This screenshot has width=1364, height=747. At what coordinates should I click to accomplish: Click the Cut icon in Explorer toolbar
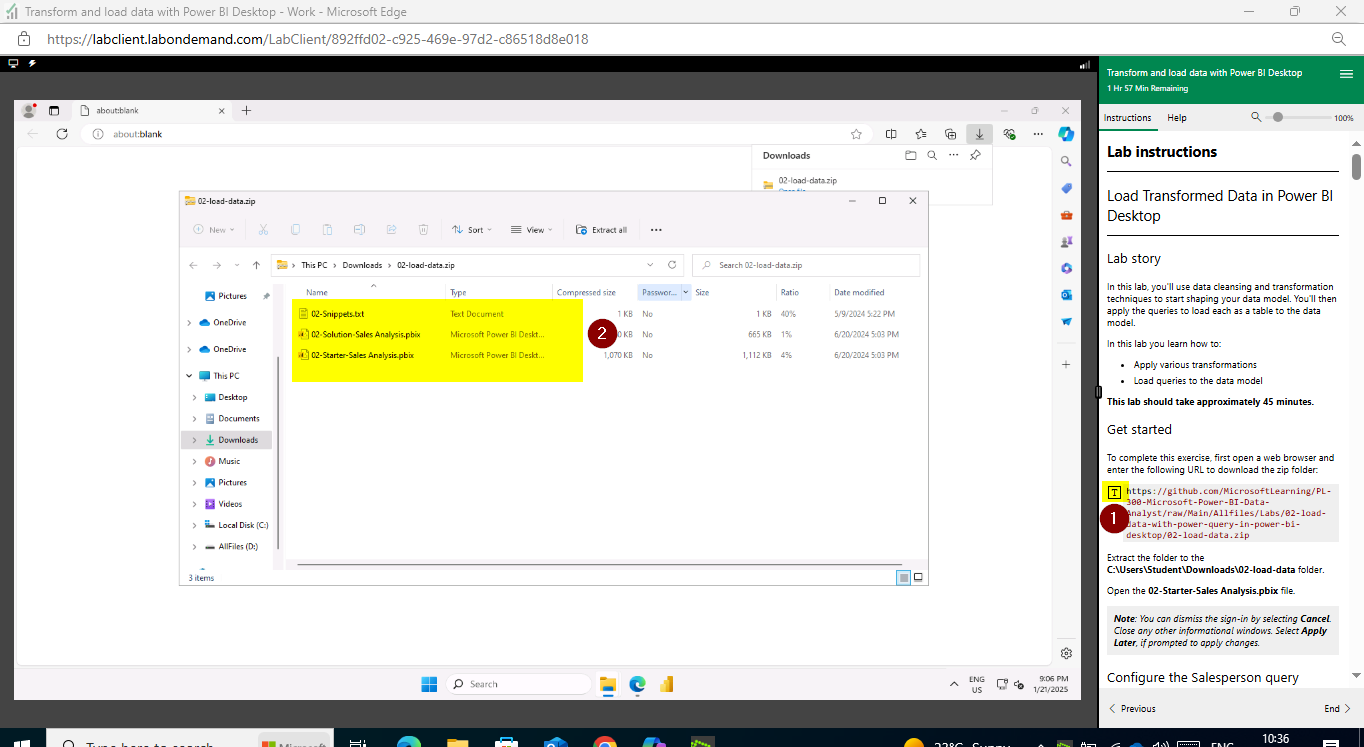[x=263, y=230]
